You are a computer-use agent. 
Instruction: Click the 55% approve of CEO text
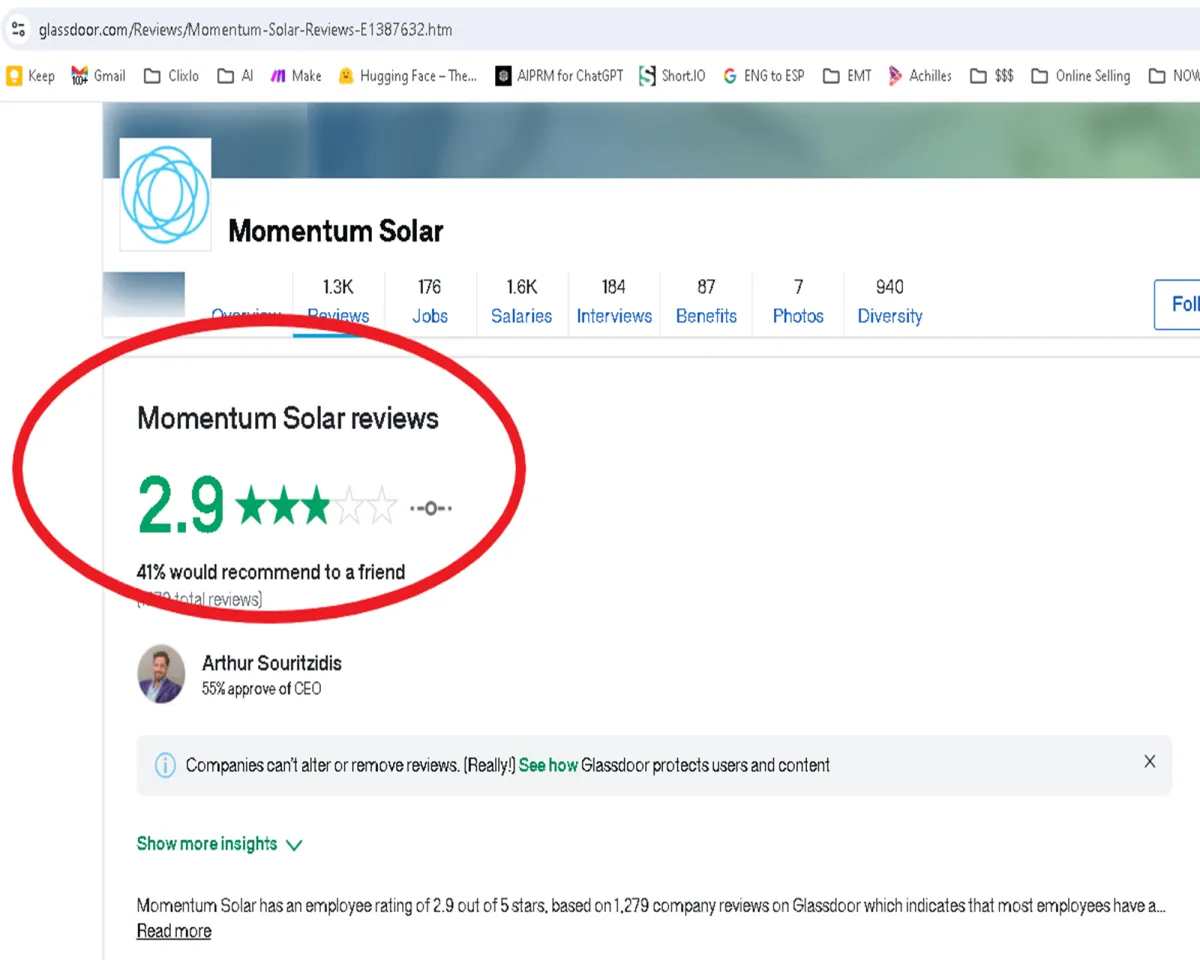click(262, 689)
